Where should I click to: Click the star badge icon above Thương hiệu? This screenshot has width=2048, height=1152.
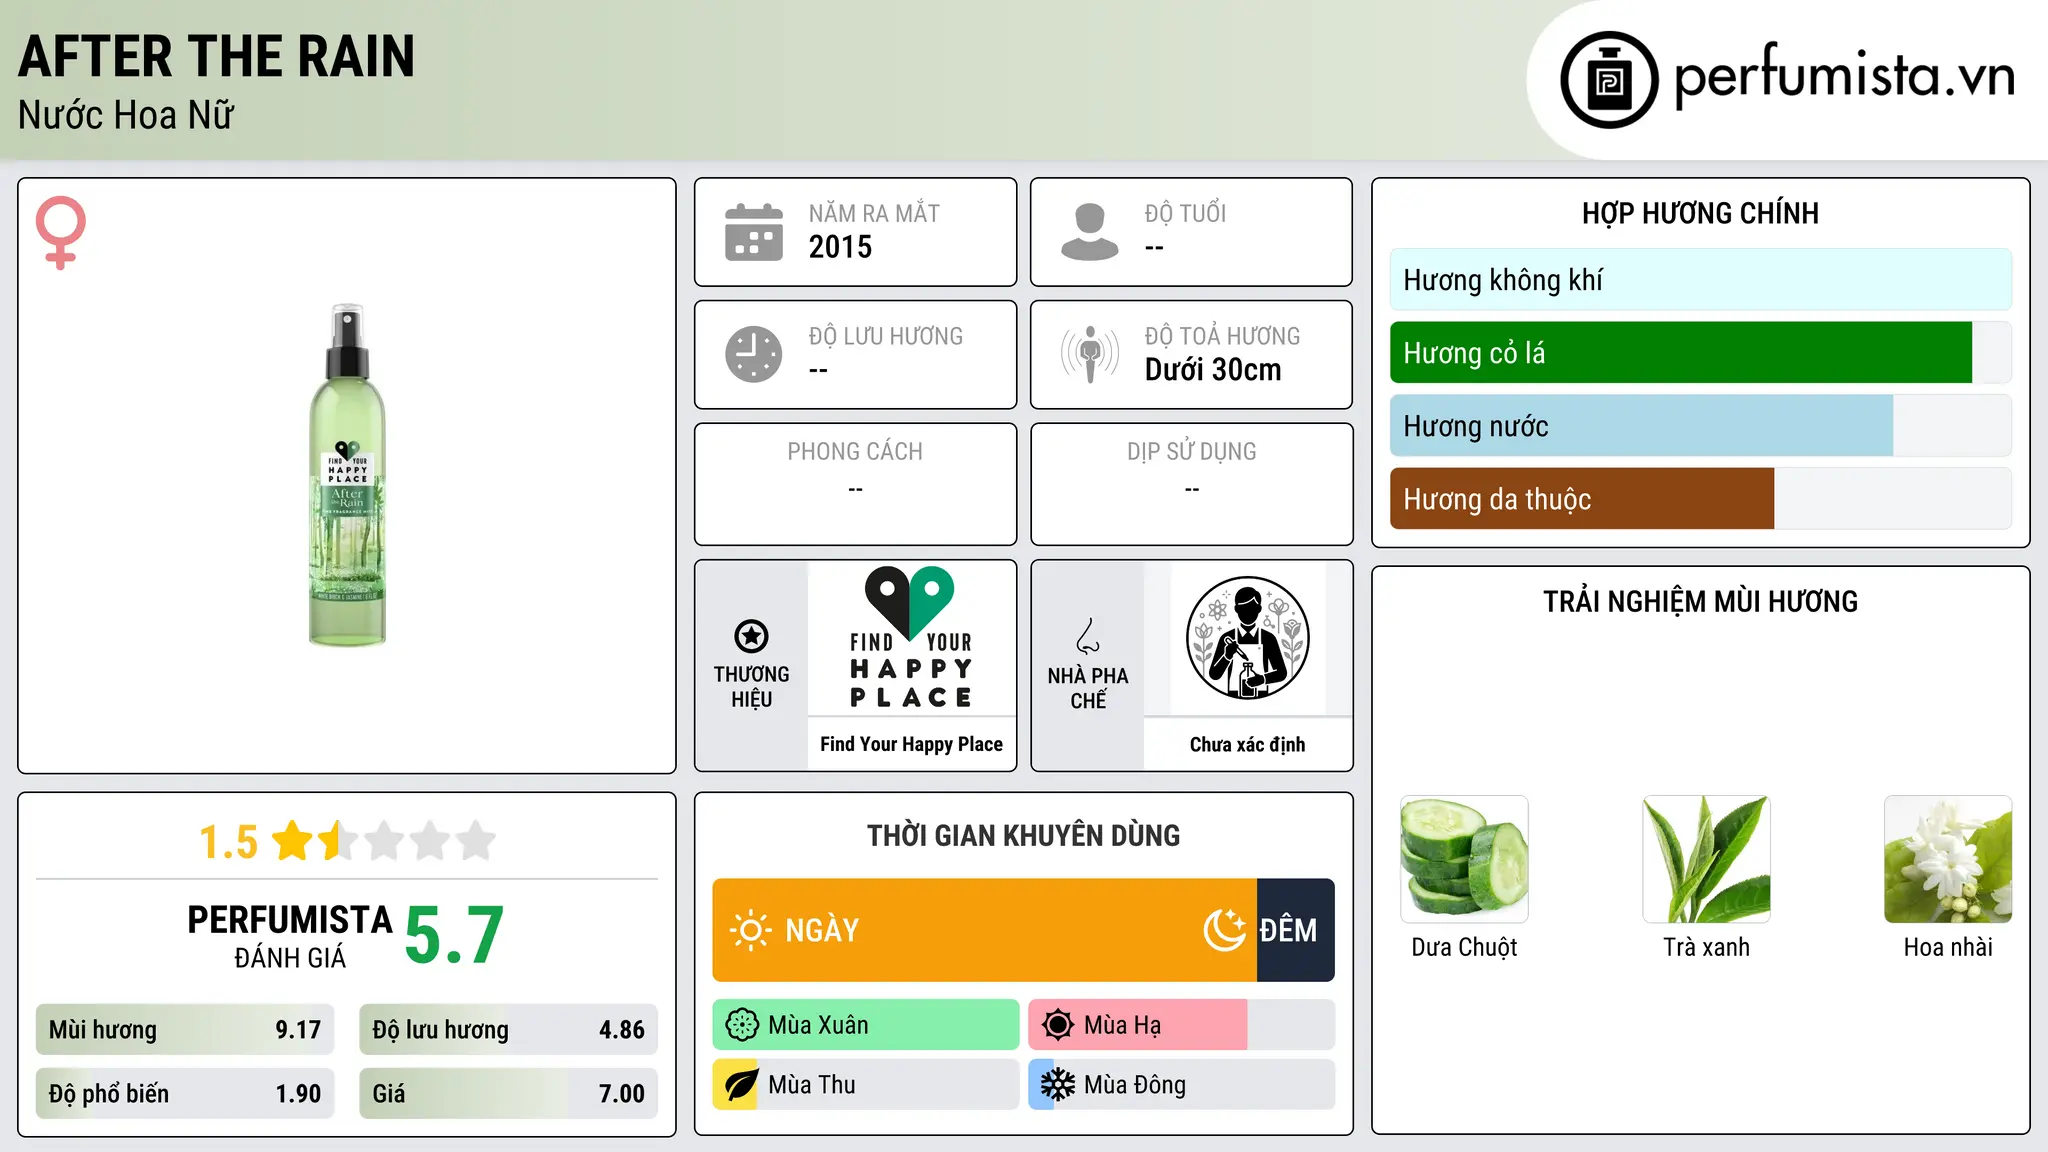pyautogui.click(x=751, y=636)
